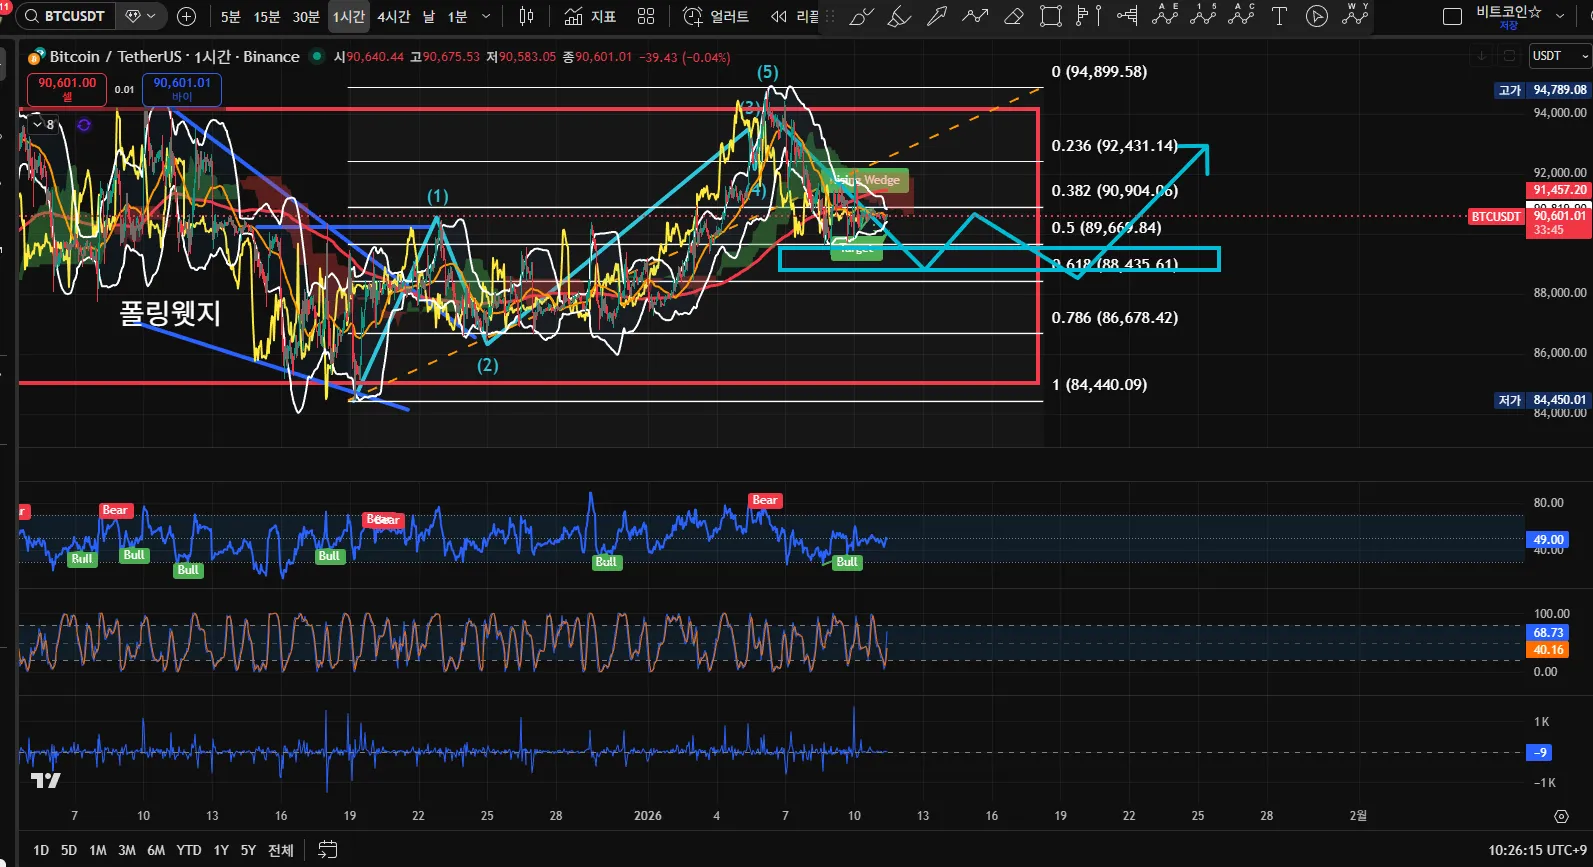Viewport: 1593px width, 867px height.
Task: Switch to the 4시간 timeframe
Action: 393,17
